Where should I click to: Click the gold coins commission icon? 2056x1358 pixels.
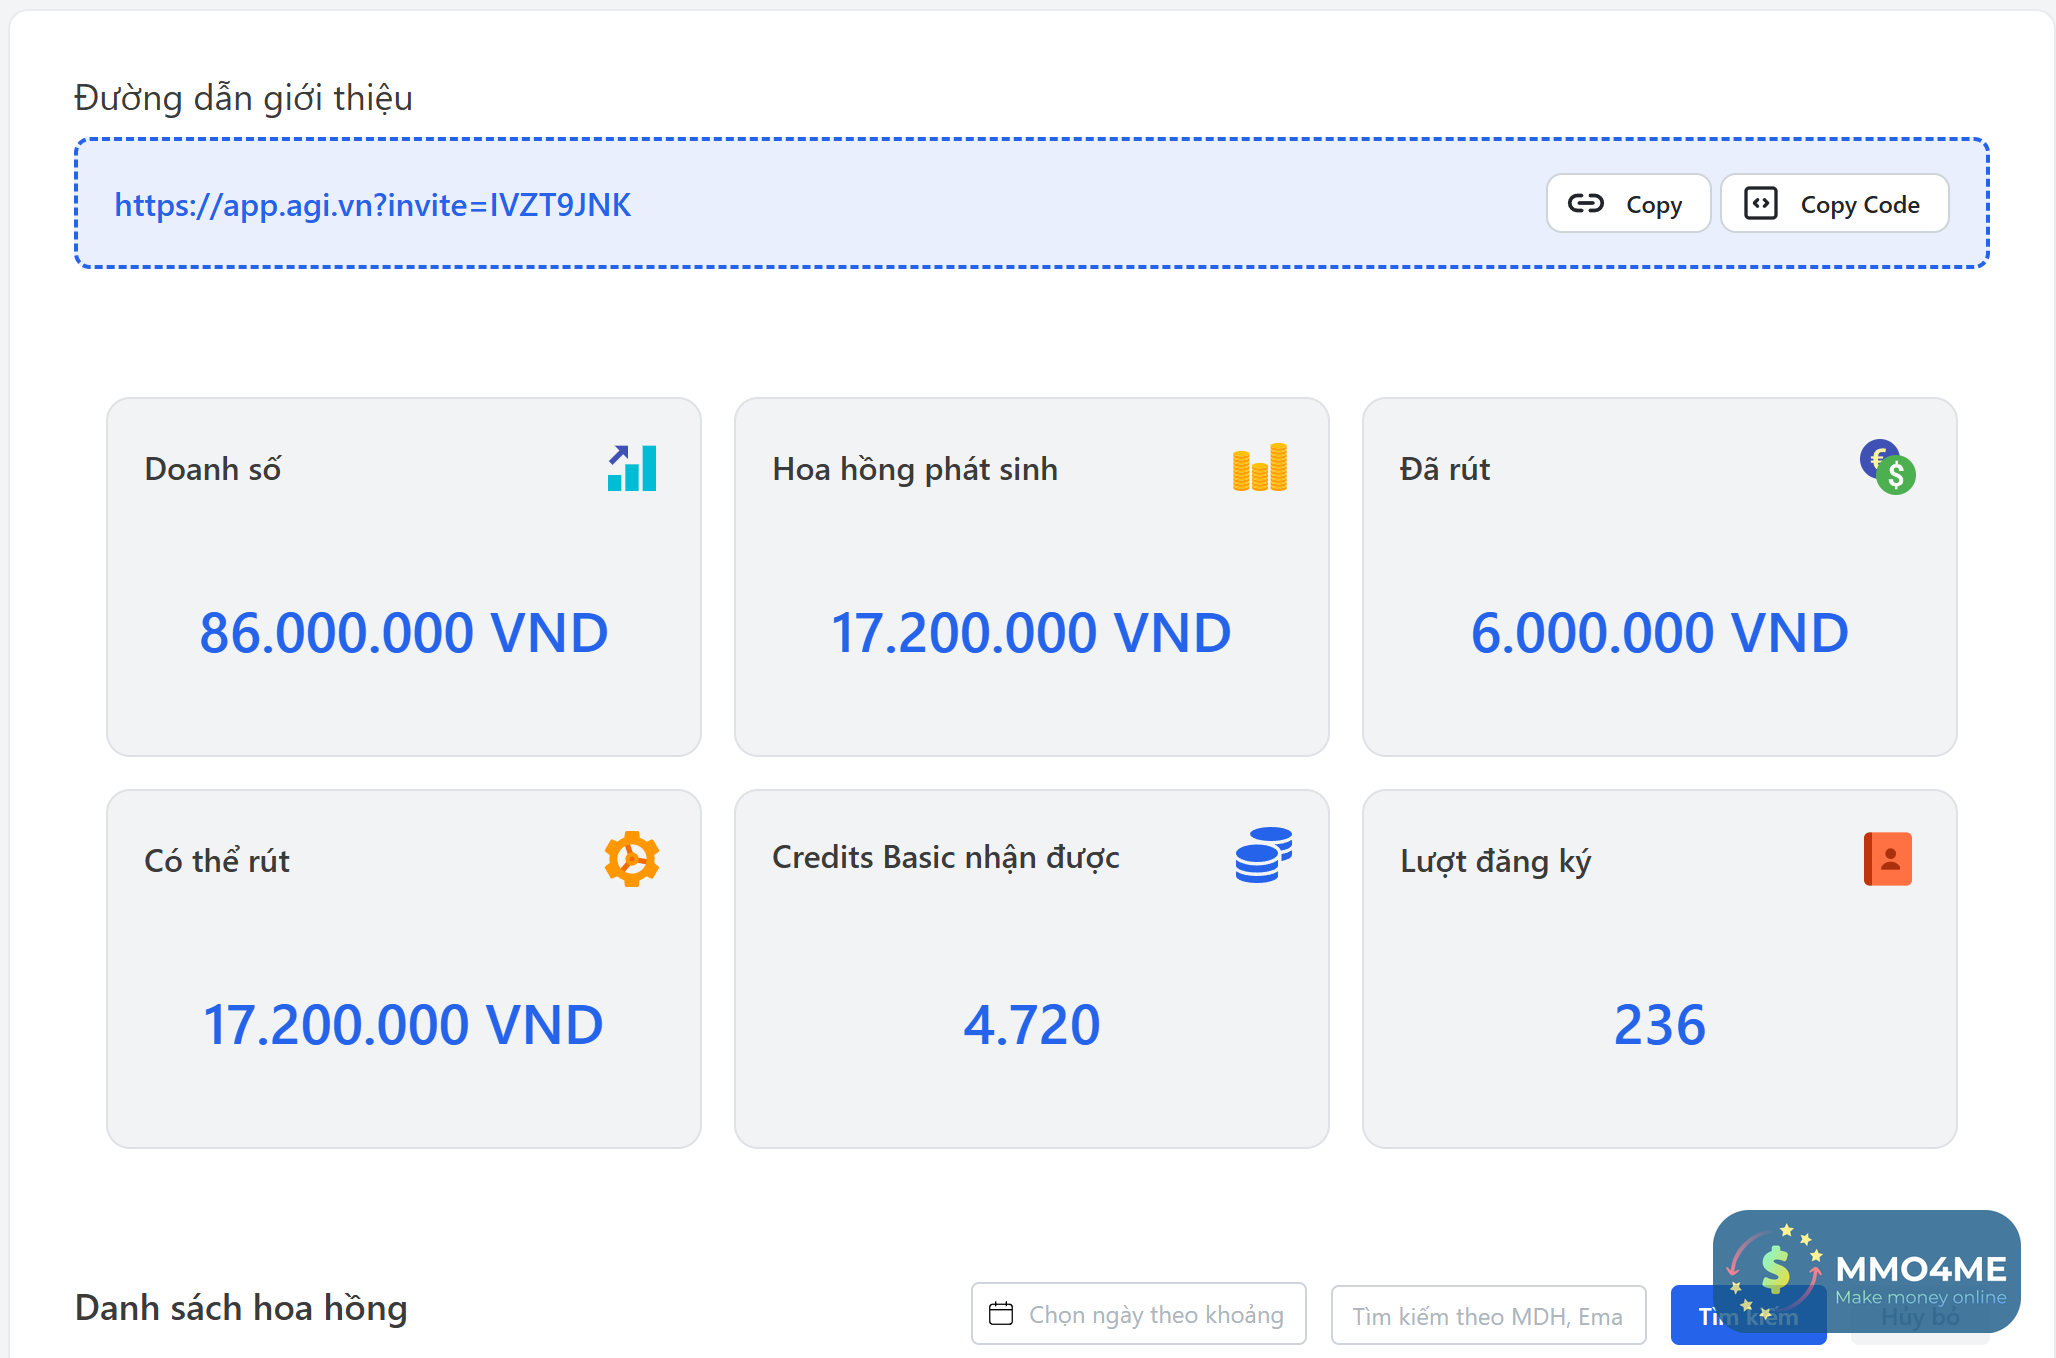point(1259,468)
